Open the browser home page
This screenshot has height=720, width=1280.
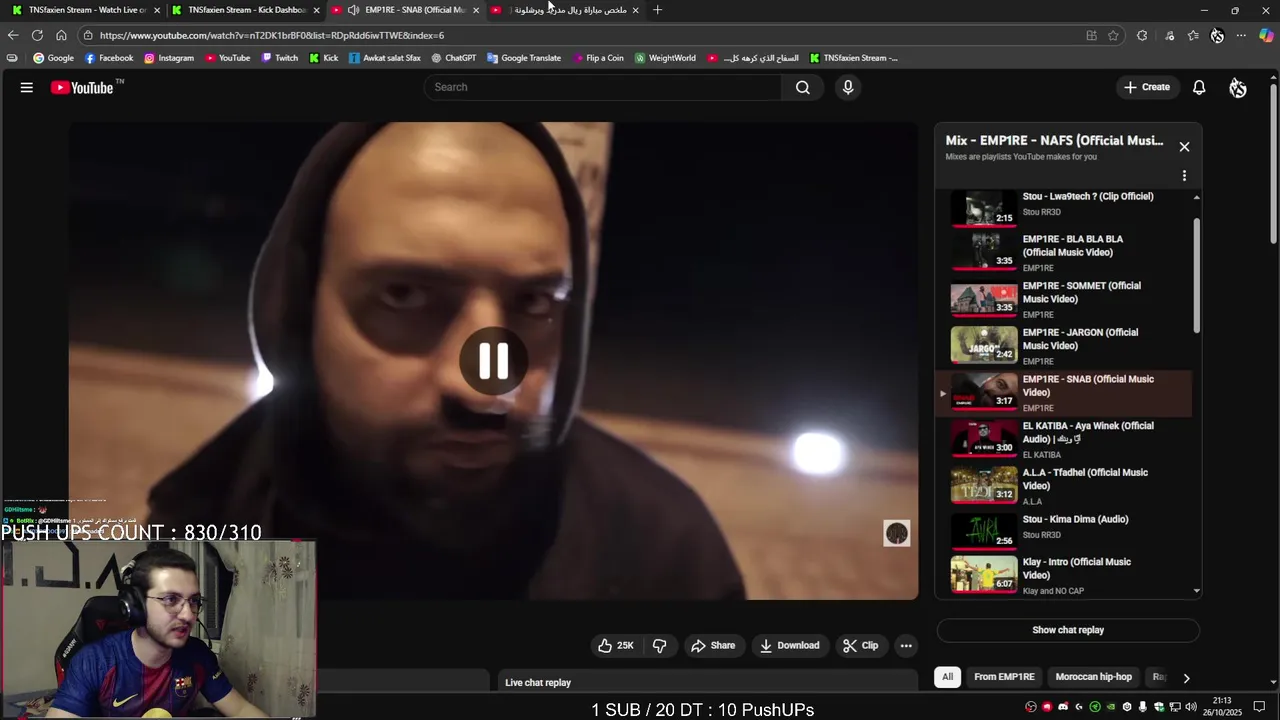(61, 35)
